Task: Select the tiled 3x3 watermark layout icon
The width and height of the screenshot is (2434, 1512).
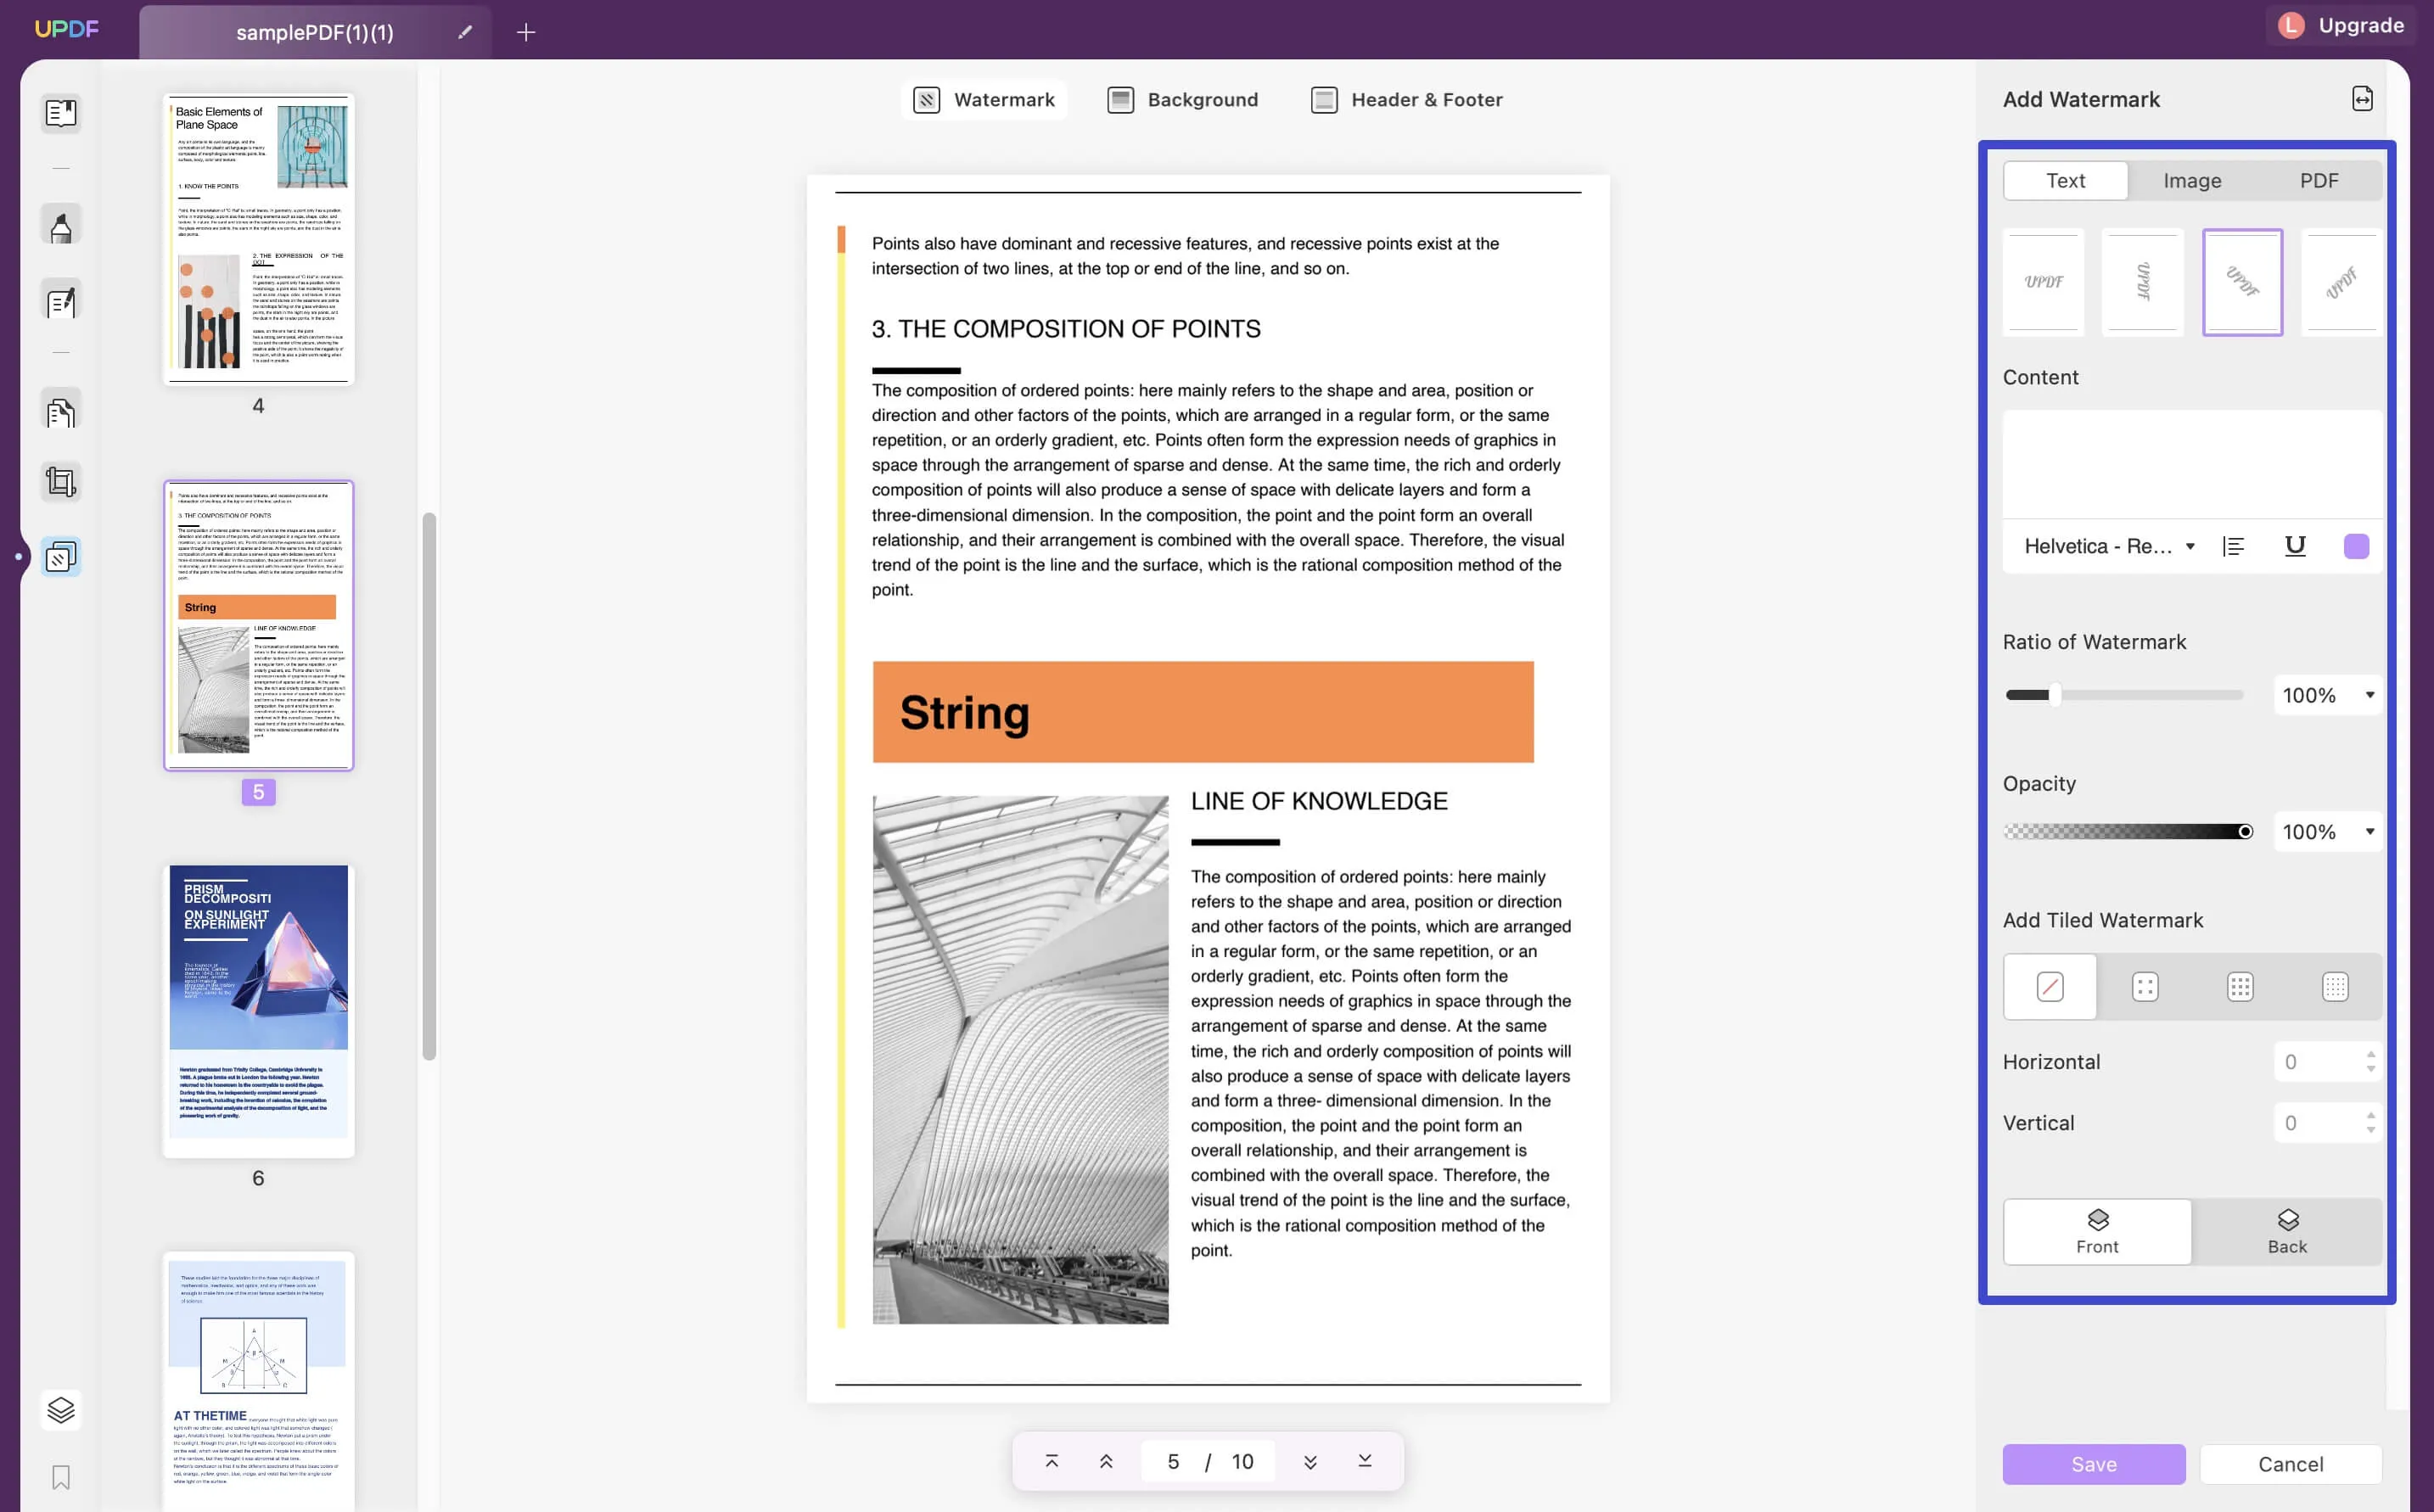Action: (x=2239, y=986)
